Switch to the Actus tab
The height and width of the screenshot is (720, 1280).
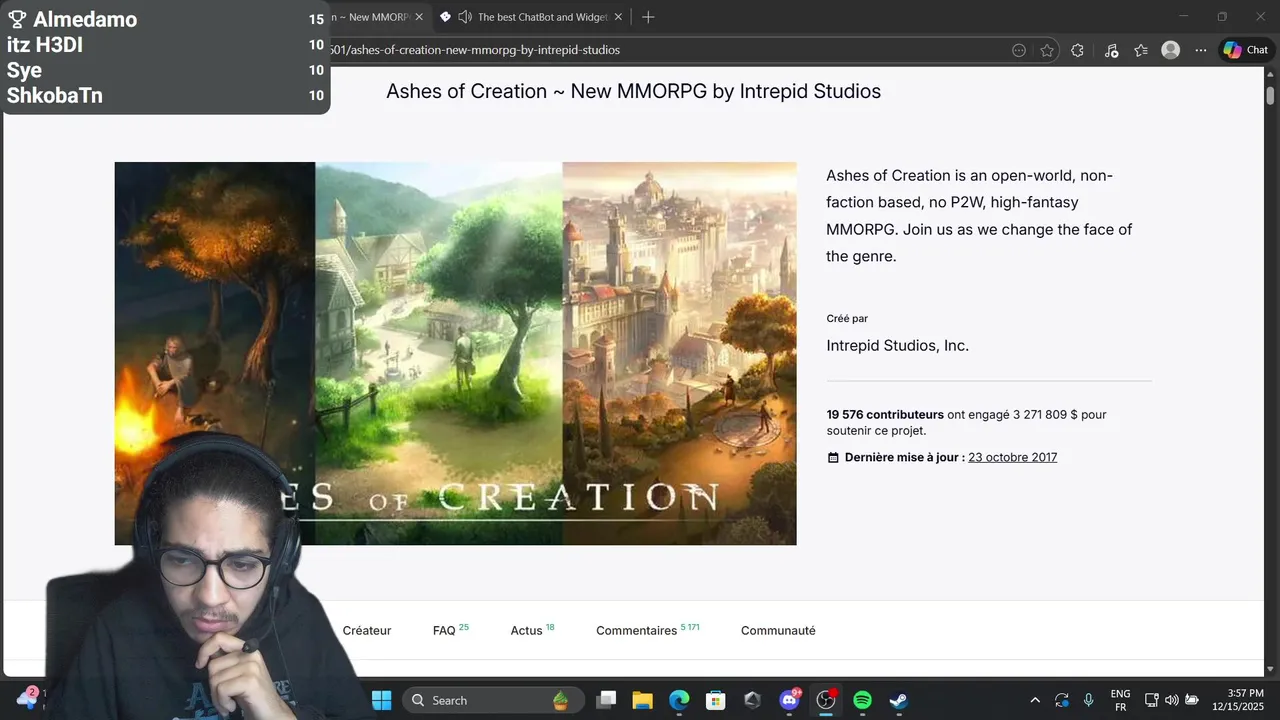tap(532, 630)
